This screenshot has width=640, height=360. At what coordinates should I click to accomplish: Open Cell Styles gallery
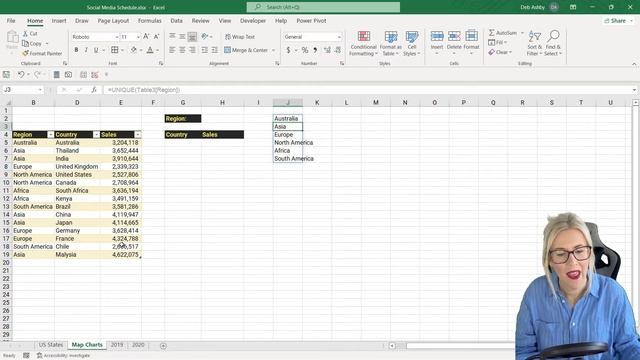pyautogui.click(x=411, y=43)
